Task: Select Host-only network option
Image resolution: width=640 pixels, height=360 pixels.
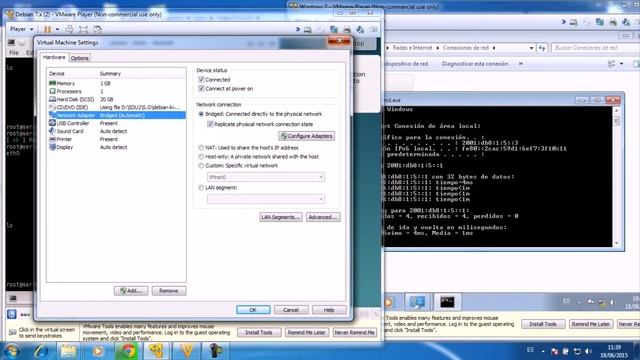Action: [x=201, y=157]
